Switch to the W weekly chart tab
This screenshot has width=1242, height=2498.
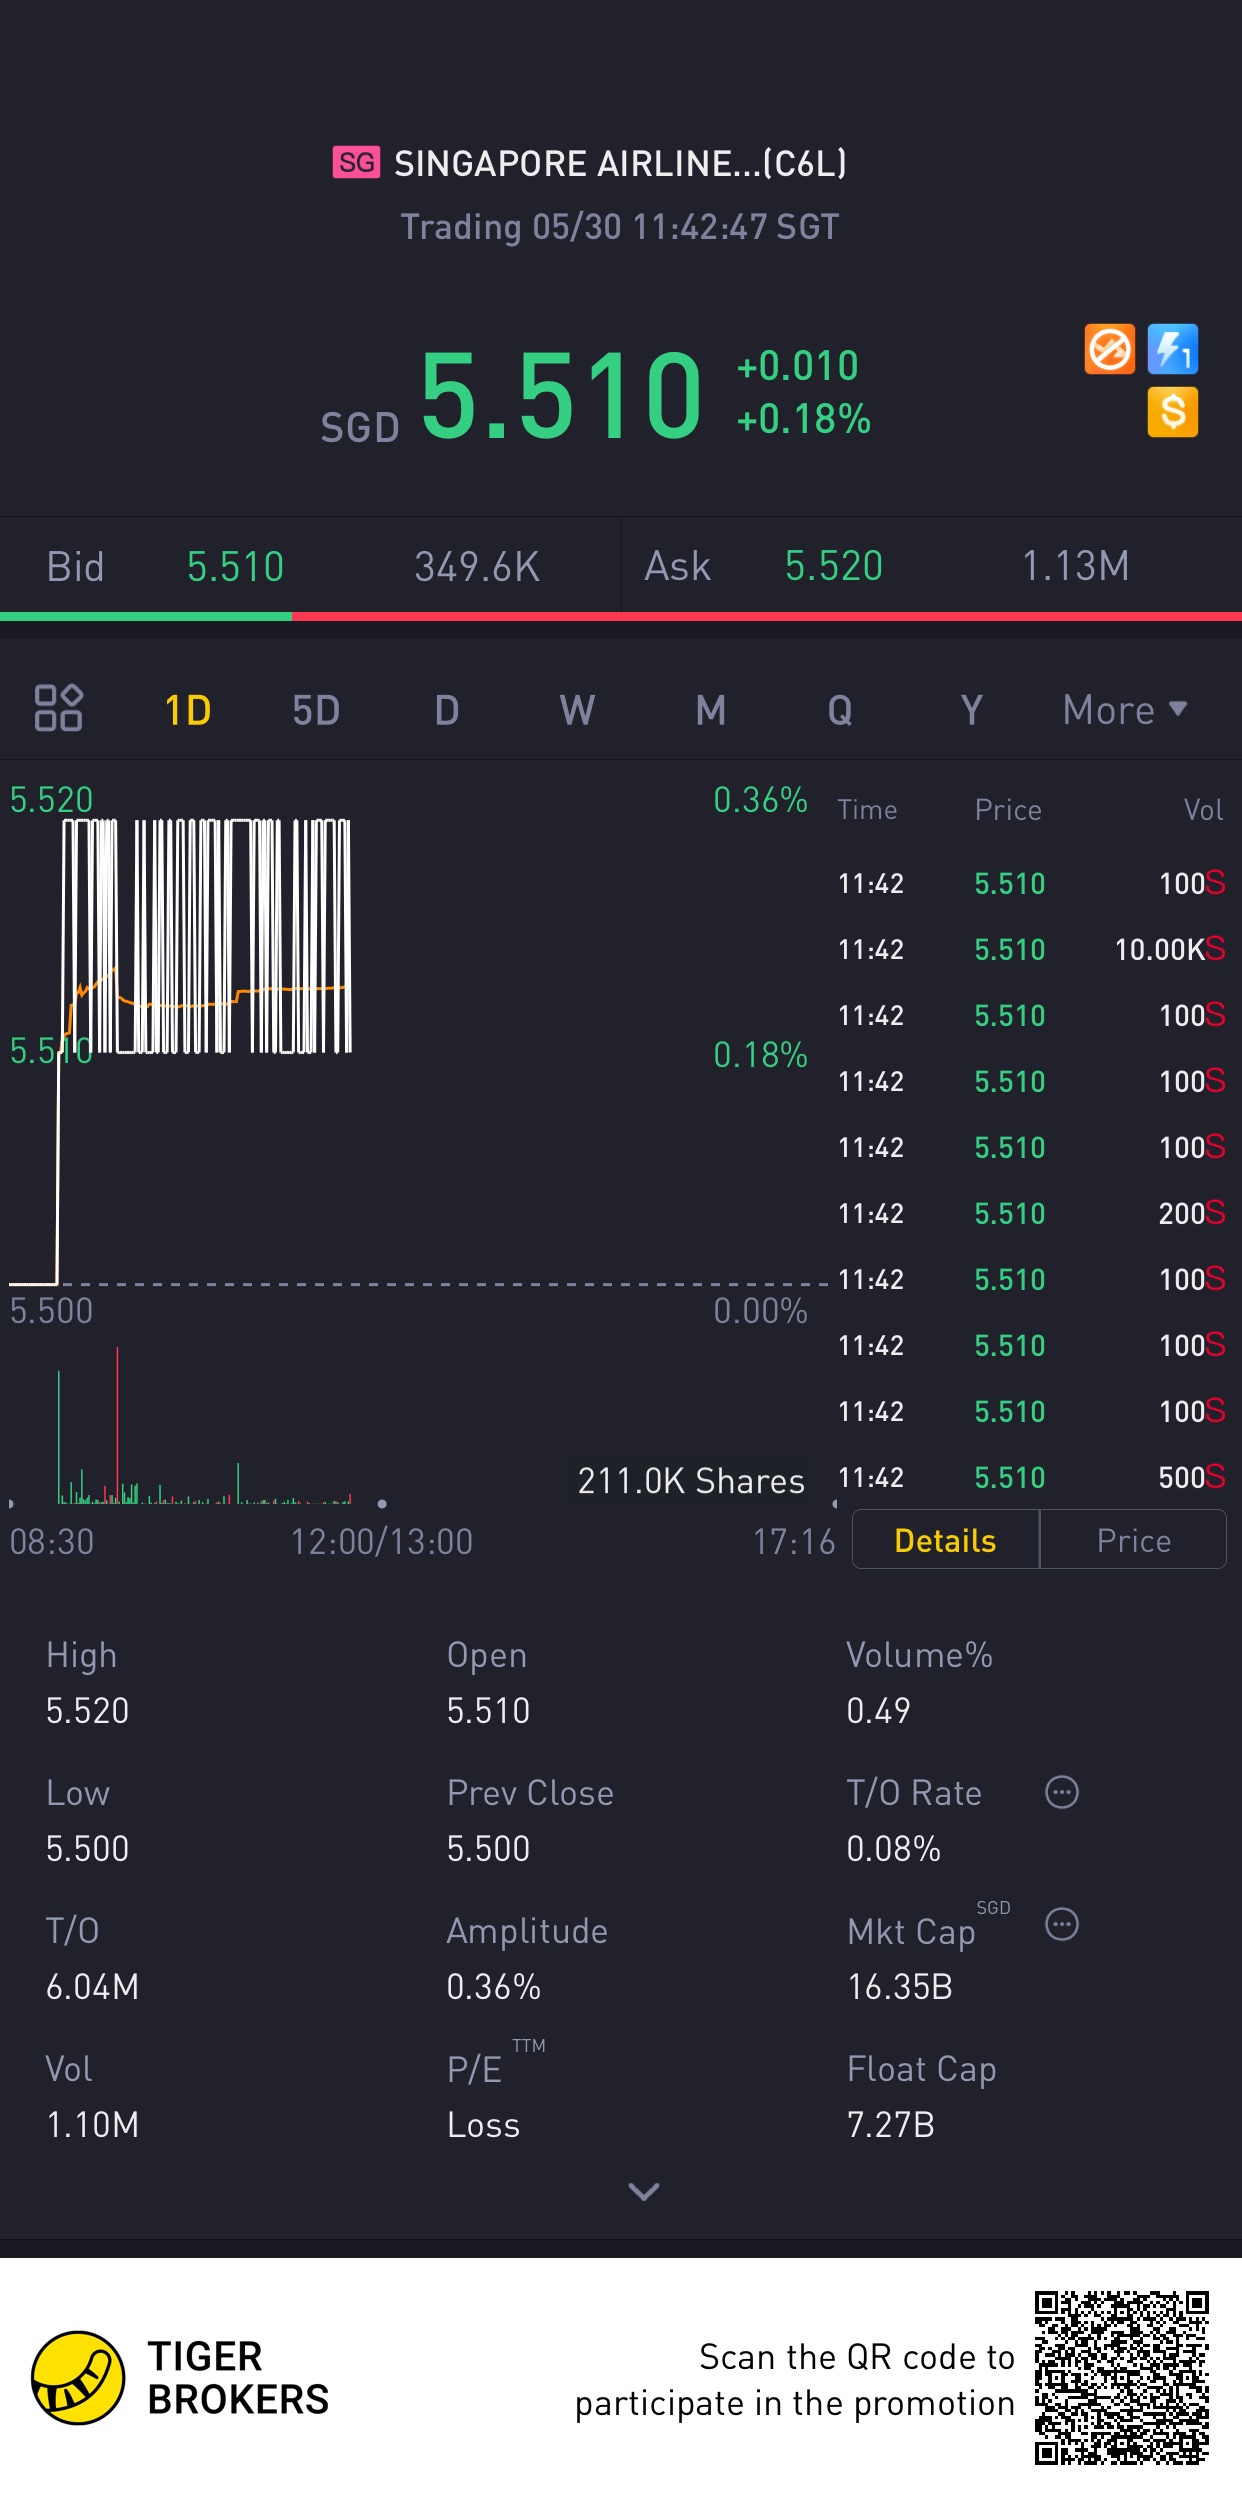click(x=577, y=710)
